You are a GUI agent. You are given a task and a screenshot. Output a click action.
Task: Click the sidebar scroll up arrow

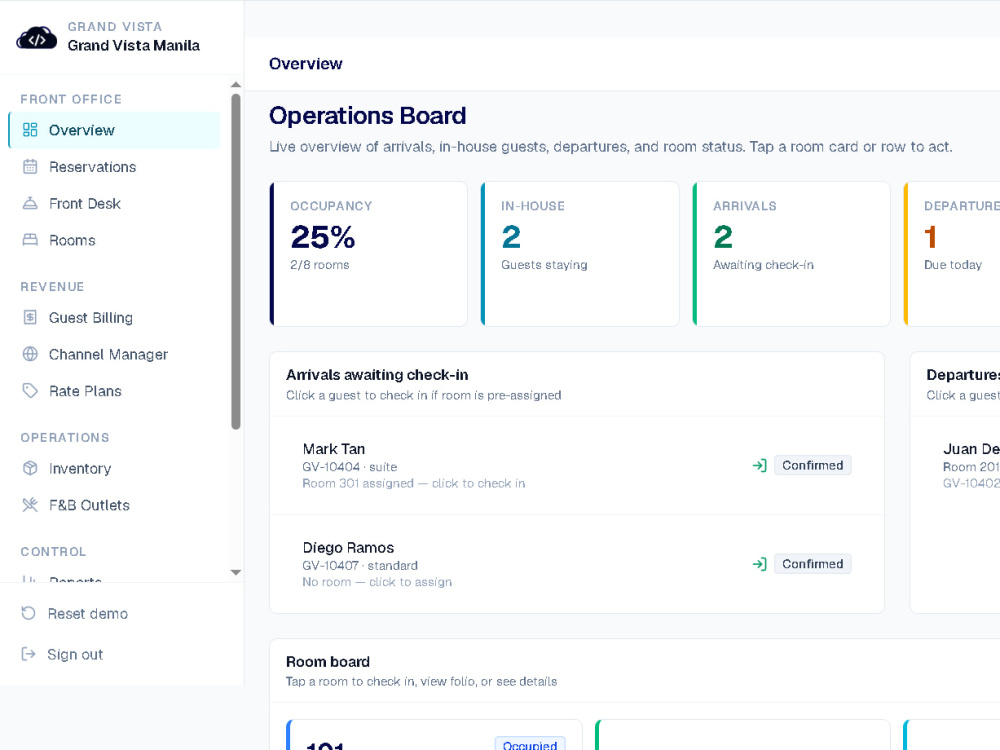pos(235,85)
